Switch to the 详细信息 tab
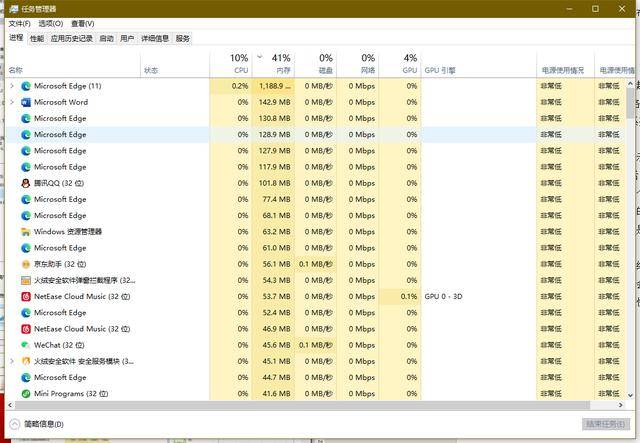Image resolution: width=640 pixels, height=443 pixels. [x=155, y=39]
